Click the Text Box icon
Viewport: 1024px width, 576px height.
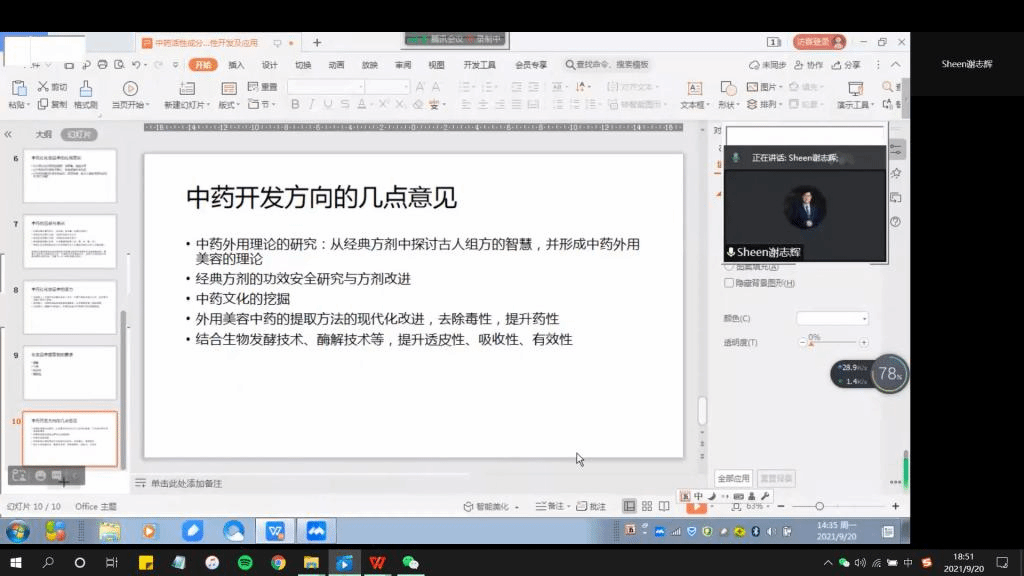point(694,88)
